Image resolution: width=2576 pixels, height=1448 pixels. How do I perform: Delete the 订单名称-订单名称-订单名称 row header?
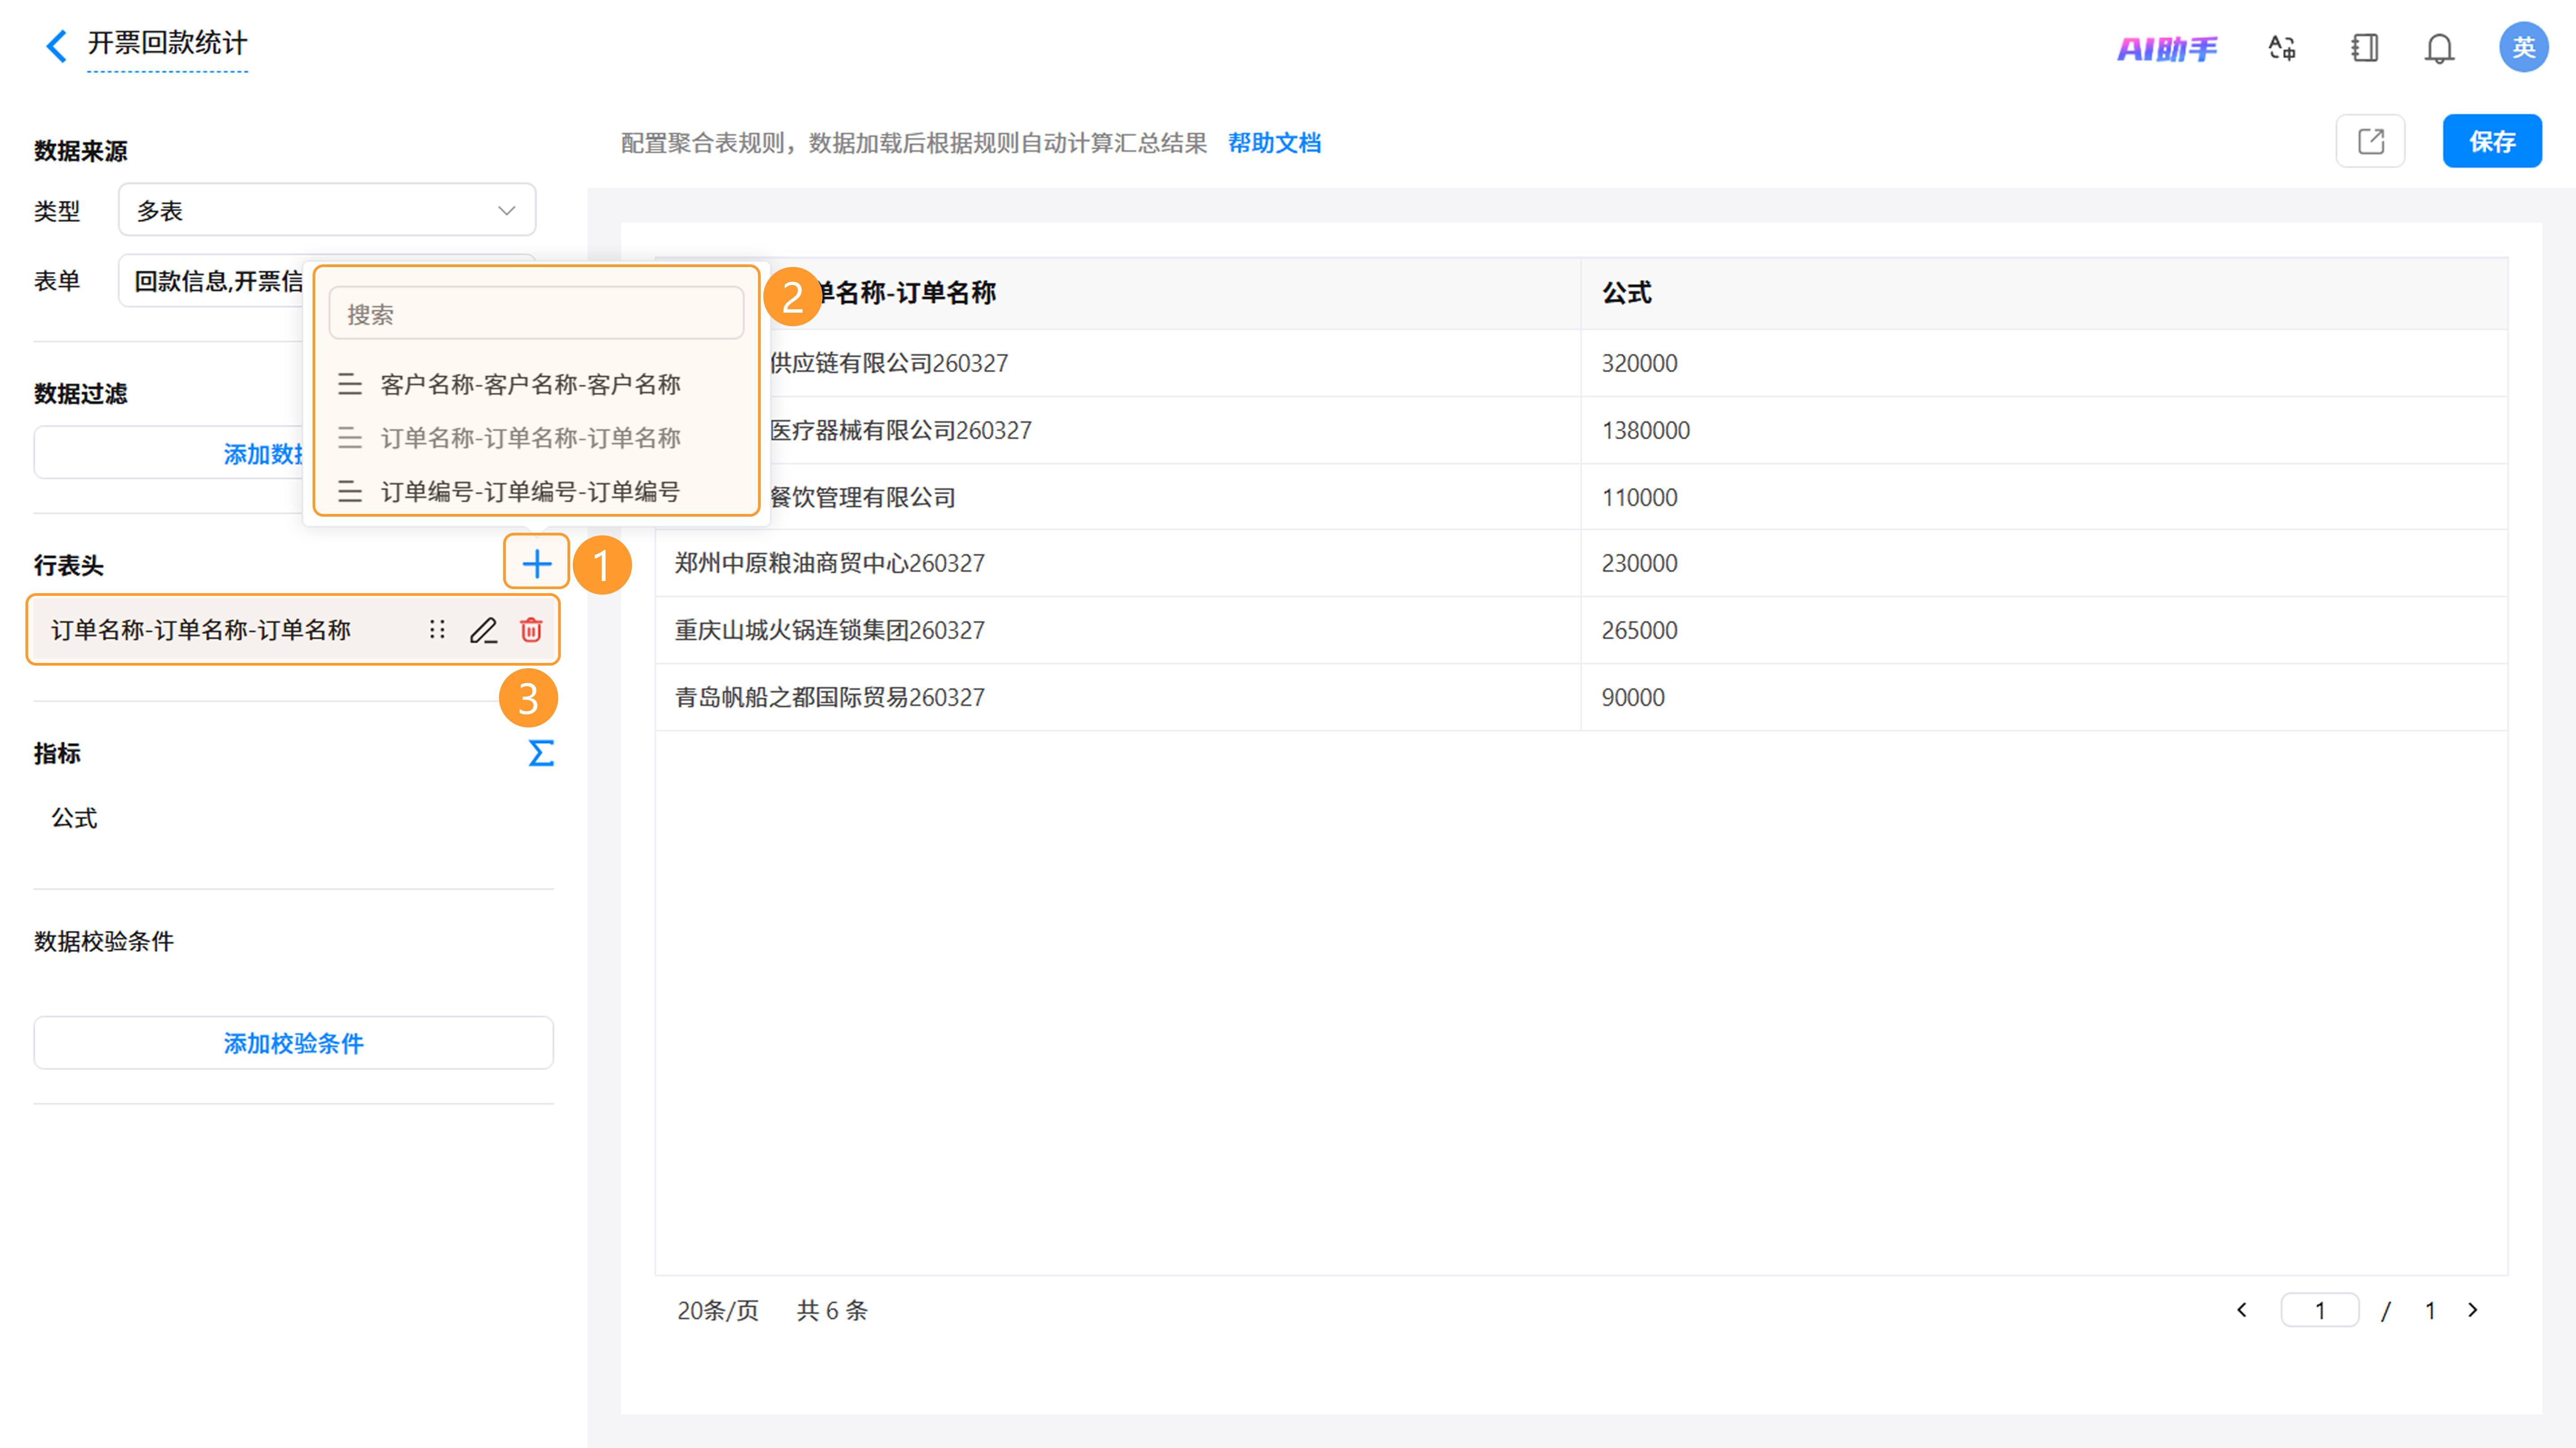coord(531,630)
